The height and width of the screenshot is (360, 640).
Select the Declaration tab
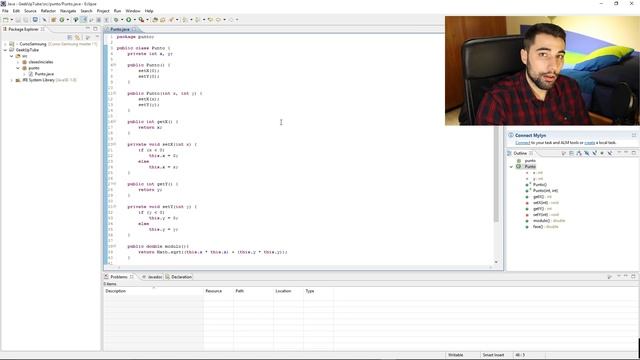179,277
